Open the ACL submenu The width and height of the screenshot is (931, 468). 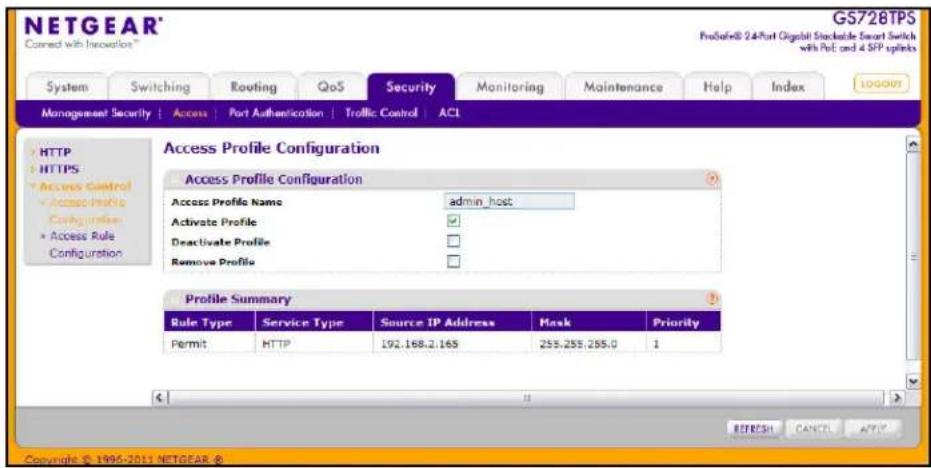tap(449, 113)
